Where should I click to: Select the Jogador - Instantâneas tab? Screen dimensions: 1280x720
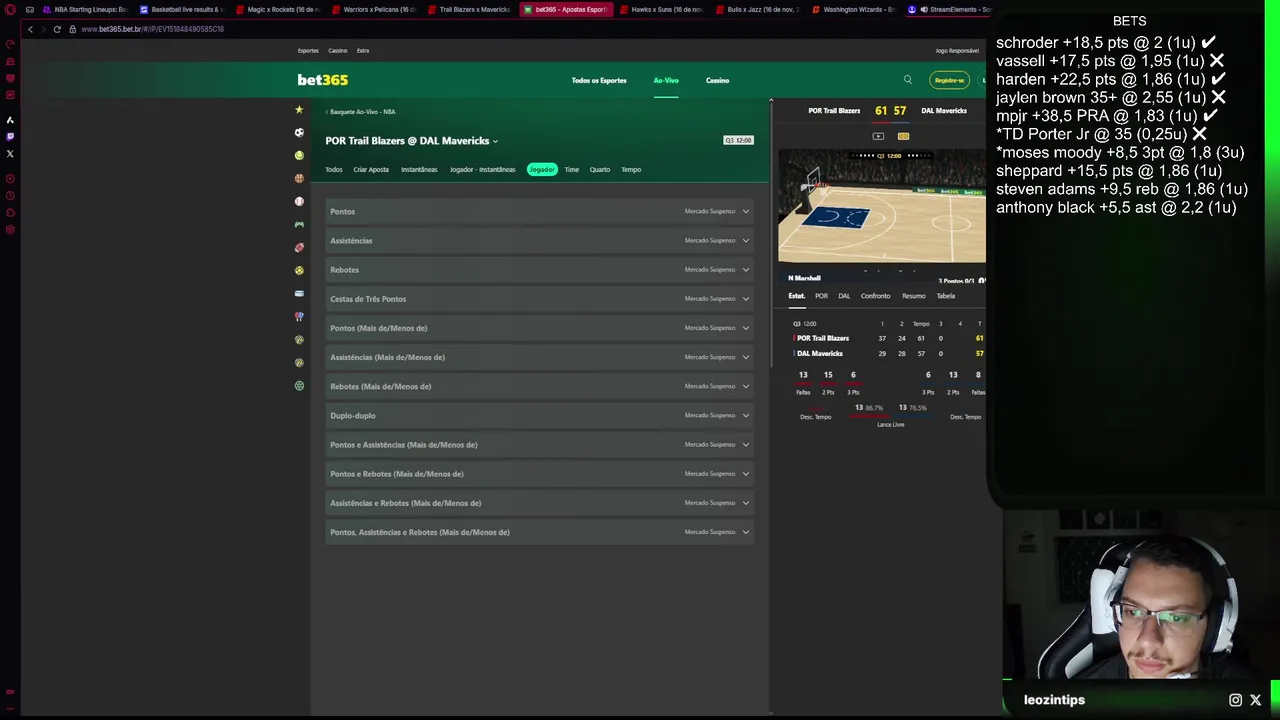(x=482, y=169)
